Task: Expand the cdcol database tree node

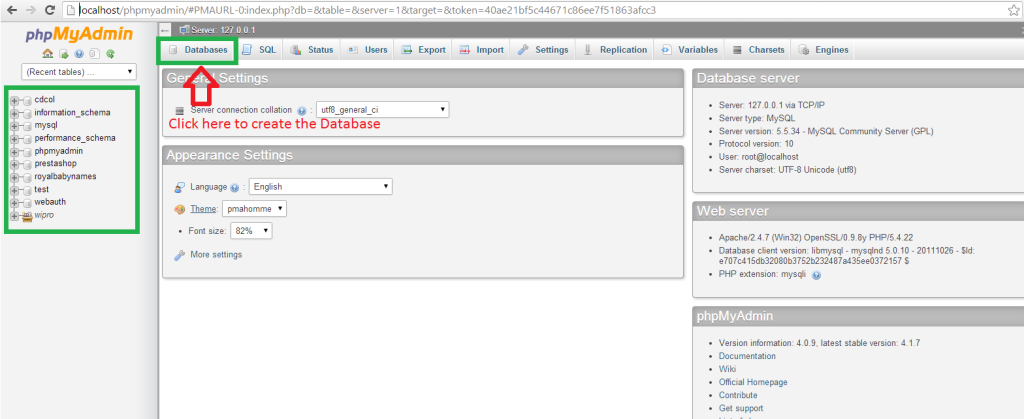Action: tap(14, 100)
